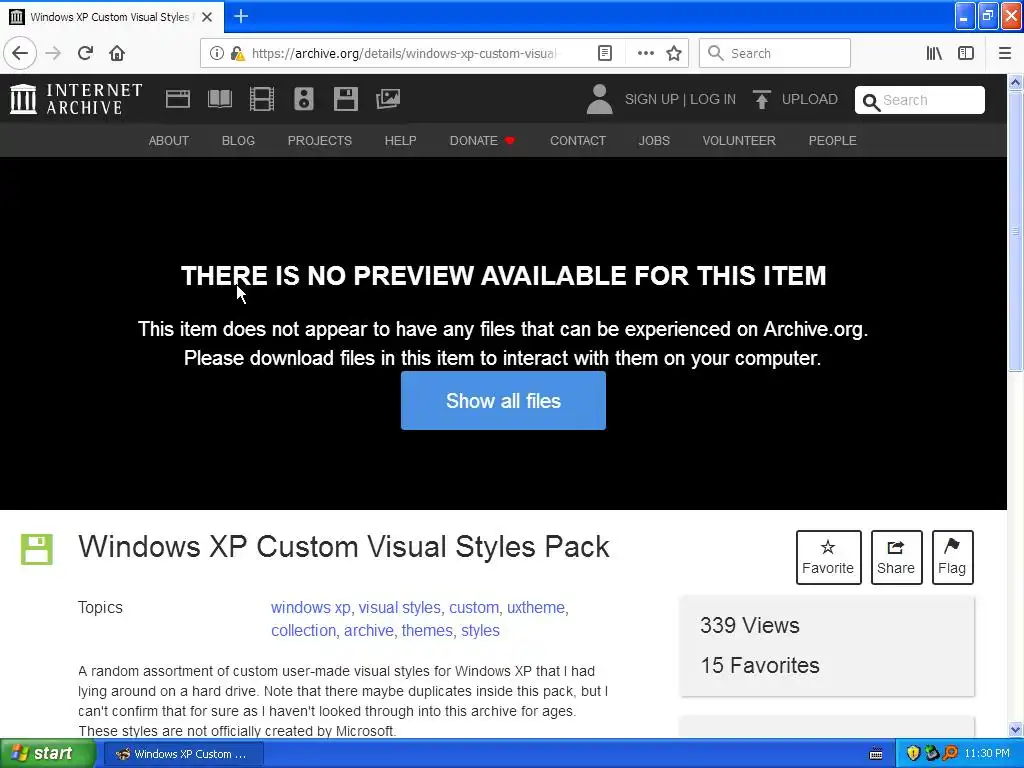Viewport: 1024px width, 768px height.
Task: Open the browser home page
Action: coord(117,53)
